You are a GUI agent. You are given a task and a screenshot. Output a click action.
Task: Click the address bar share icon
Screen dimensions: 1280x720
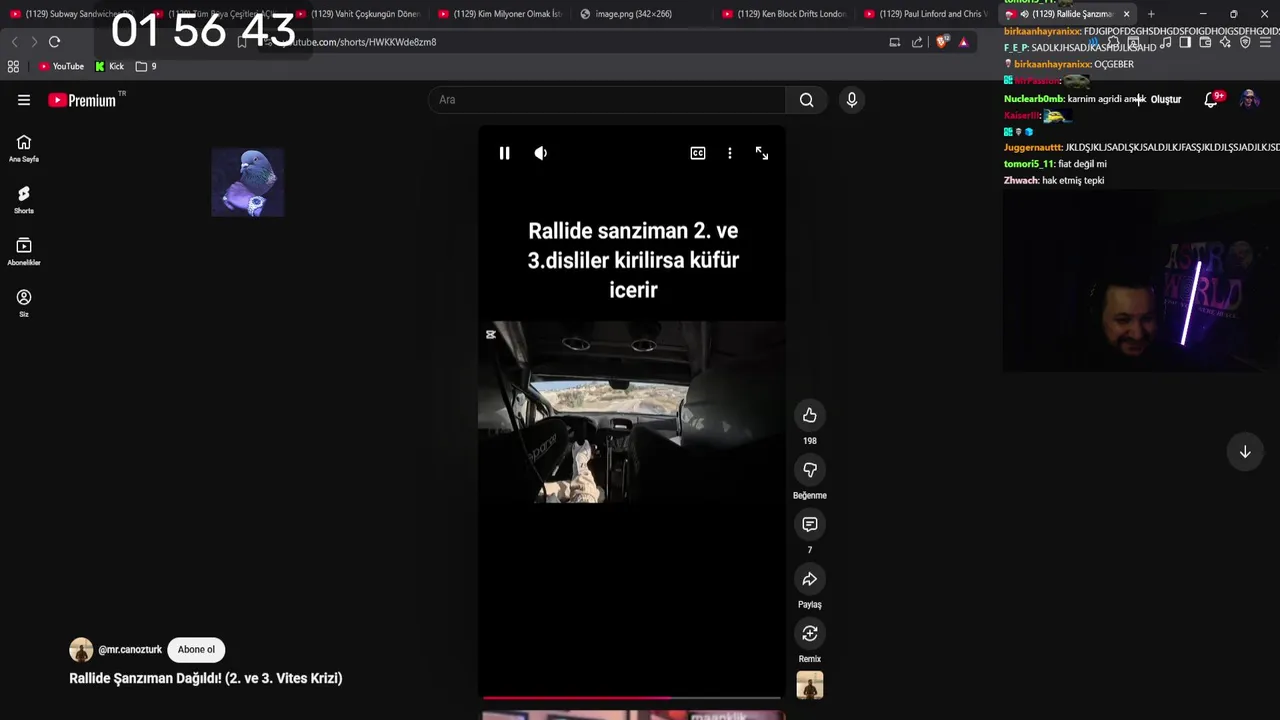tap(917, 42)
